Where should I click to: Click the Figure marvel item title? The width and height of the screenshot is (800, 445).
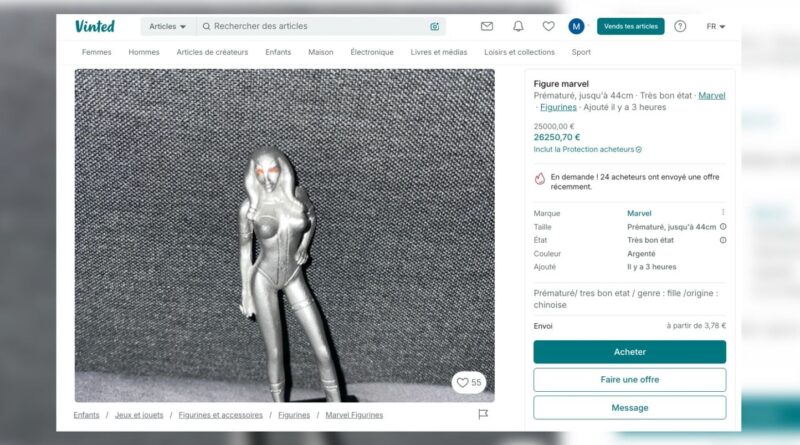point(561,84)
